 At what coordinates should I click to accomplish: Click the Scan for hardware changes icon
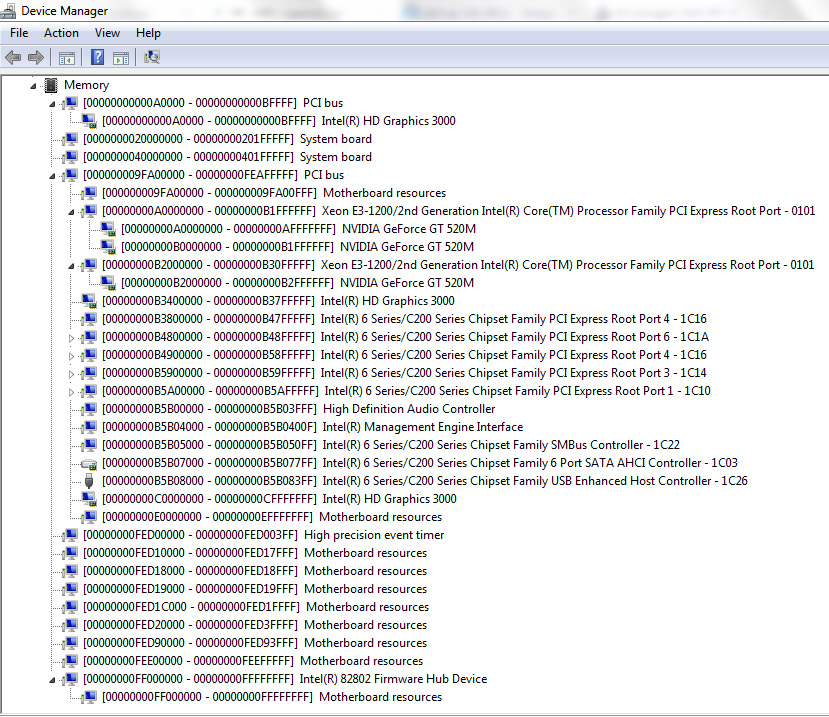tap(152, 57)
